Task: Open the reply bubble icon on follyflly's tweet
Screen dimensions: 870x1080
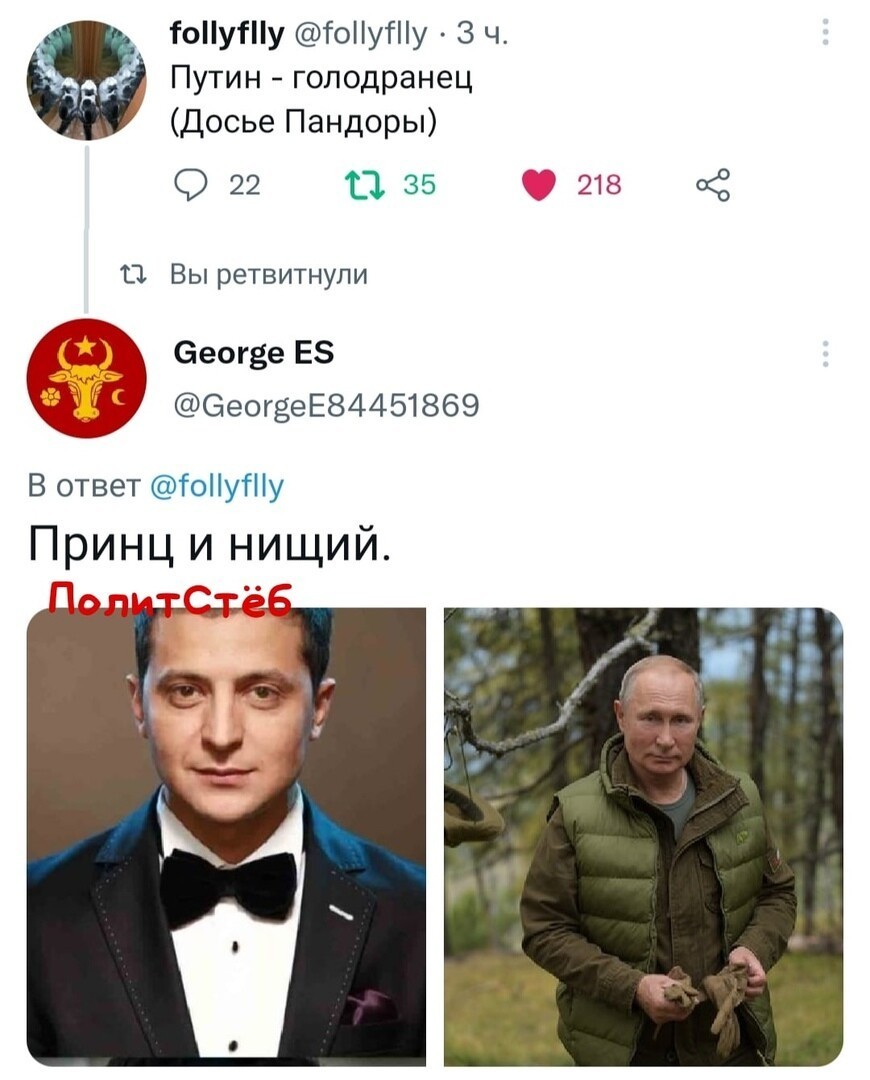Action: pos(191,185)
